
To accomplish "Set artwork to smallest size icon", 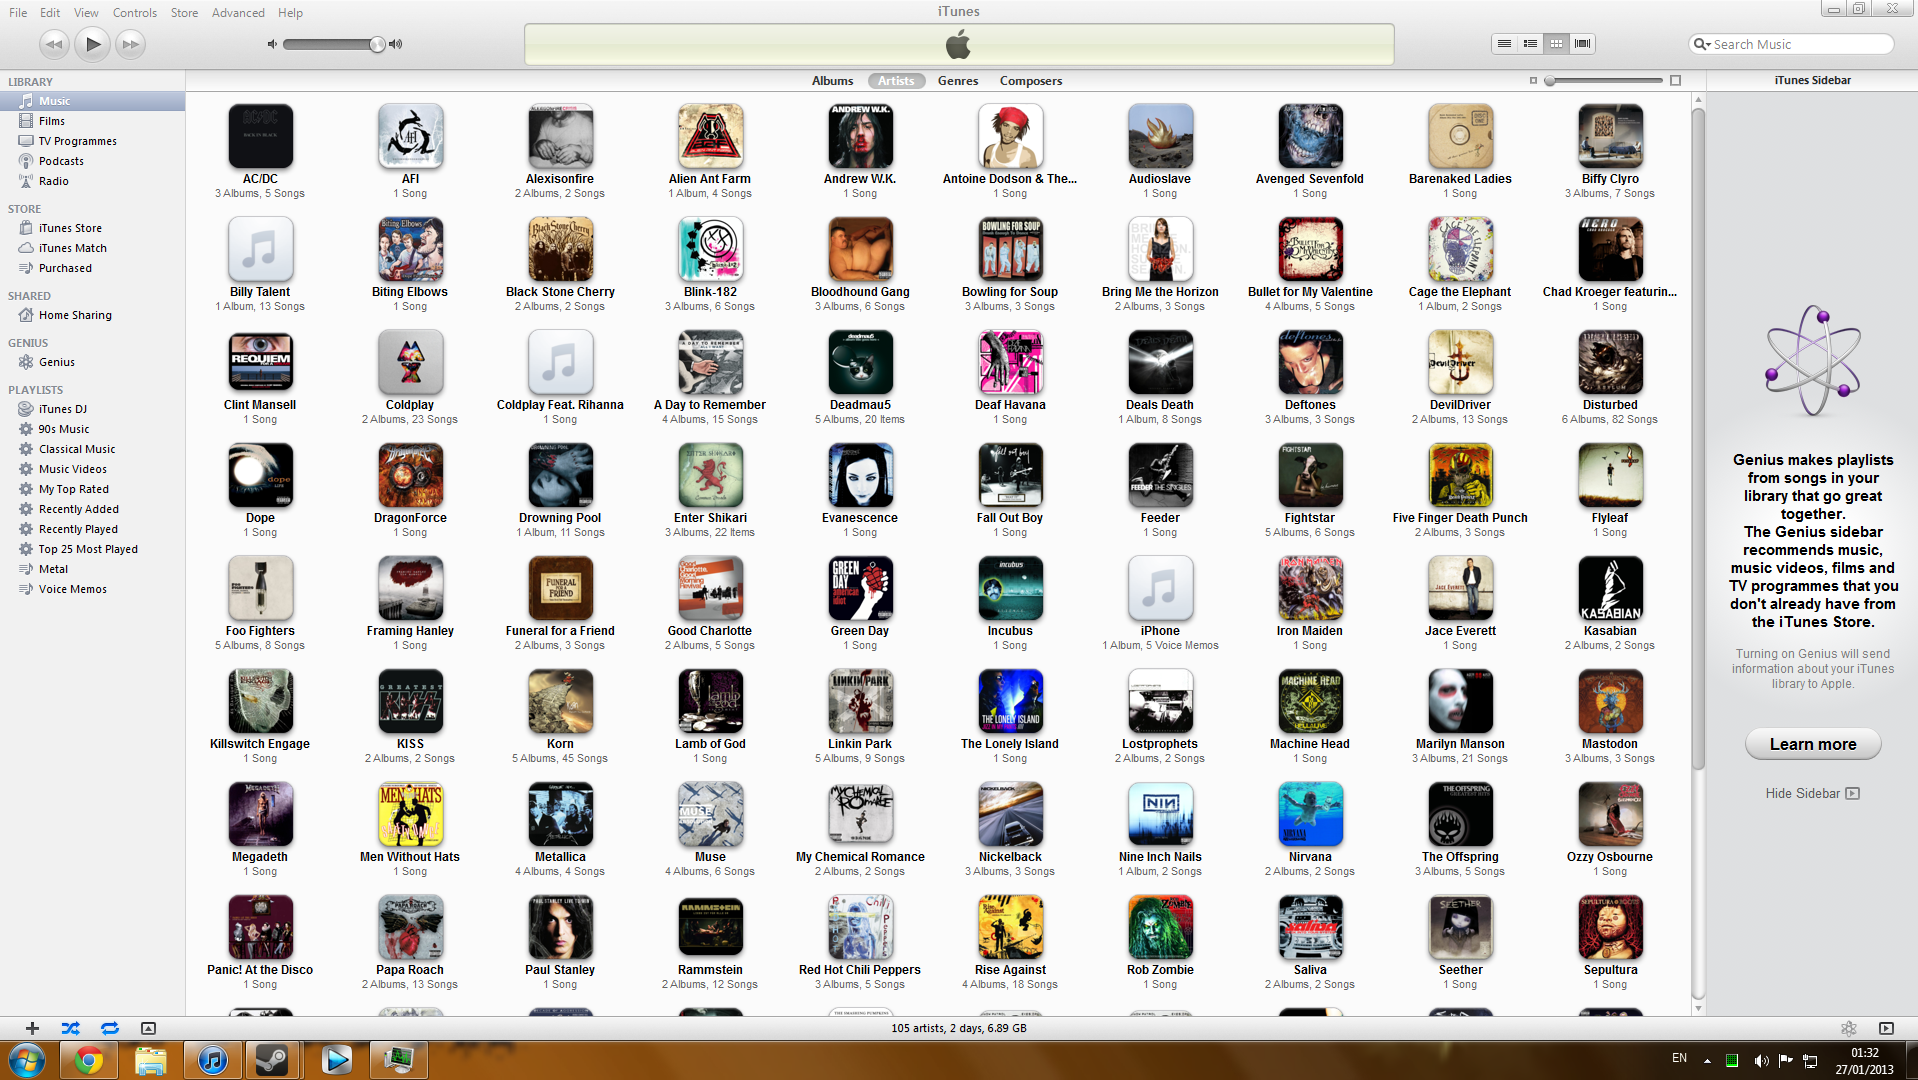I will (1533, 81).
